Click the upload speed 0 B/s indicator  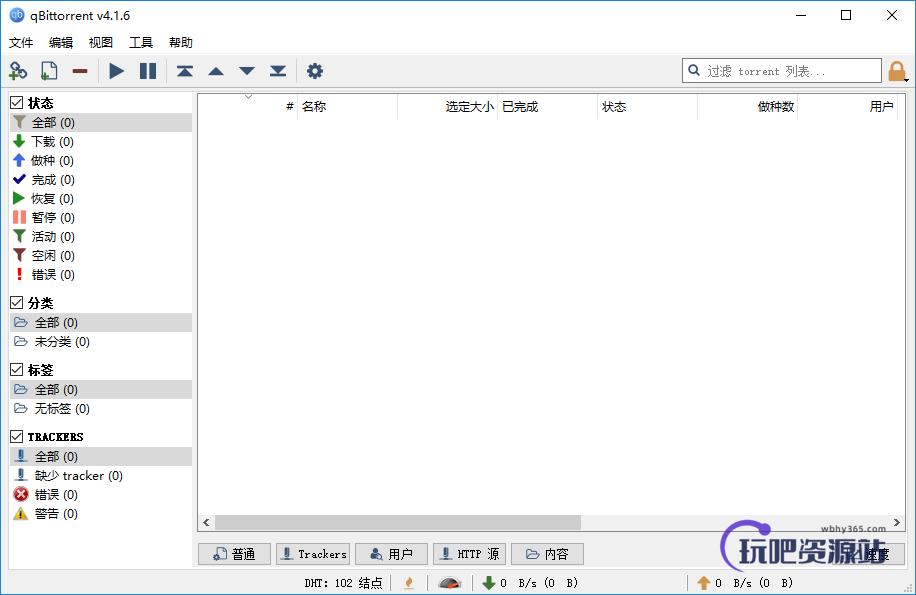pyautogui.click(x=745, y=583)
